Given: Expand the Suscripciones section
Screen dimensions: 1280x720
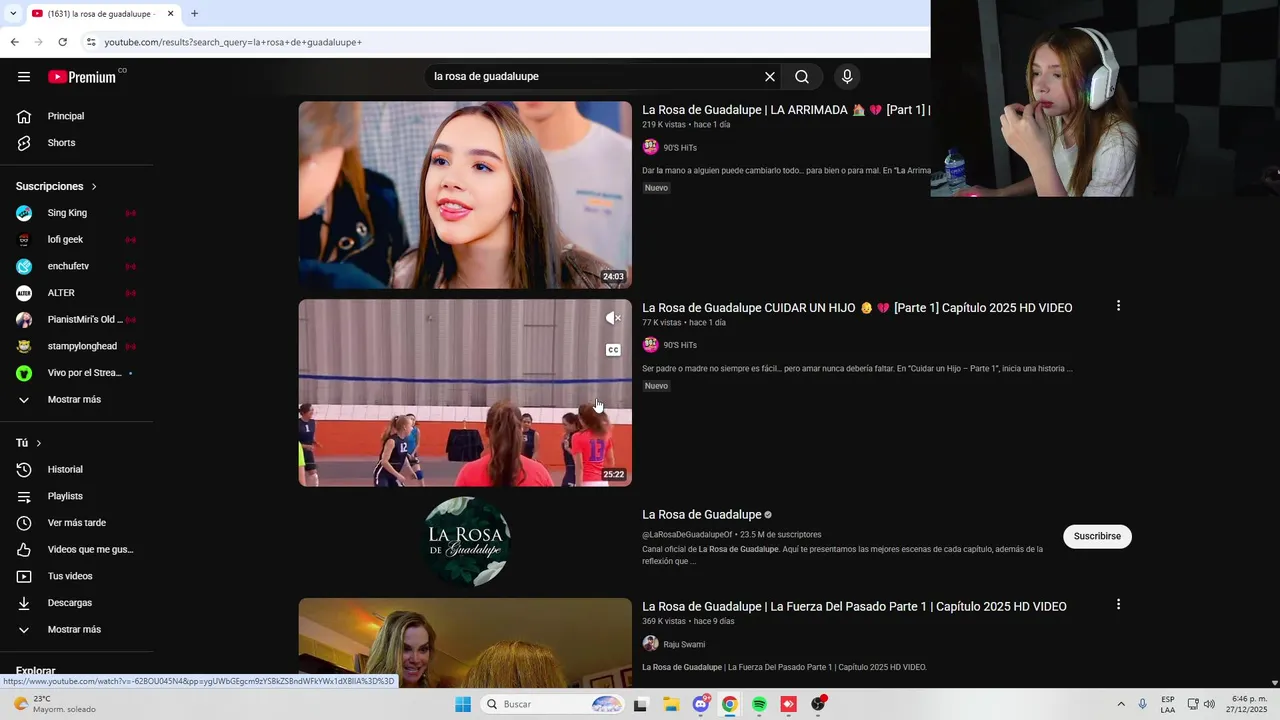Looking at the screenshot, I should click(57, 186).
